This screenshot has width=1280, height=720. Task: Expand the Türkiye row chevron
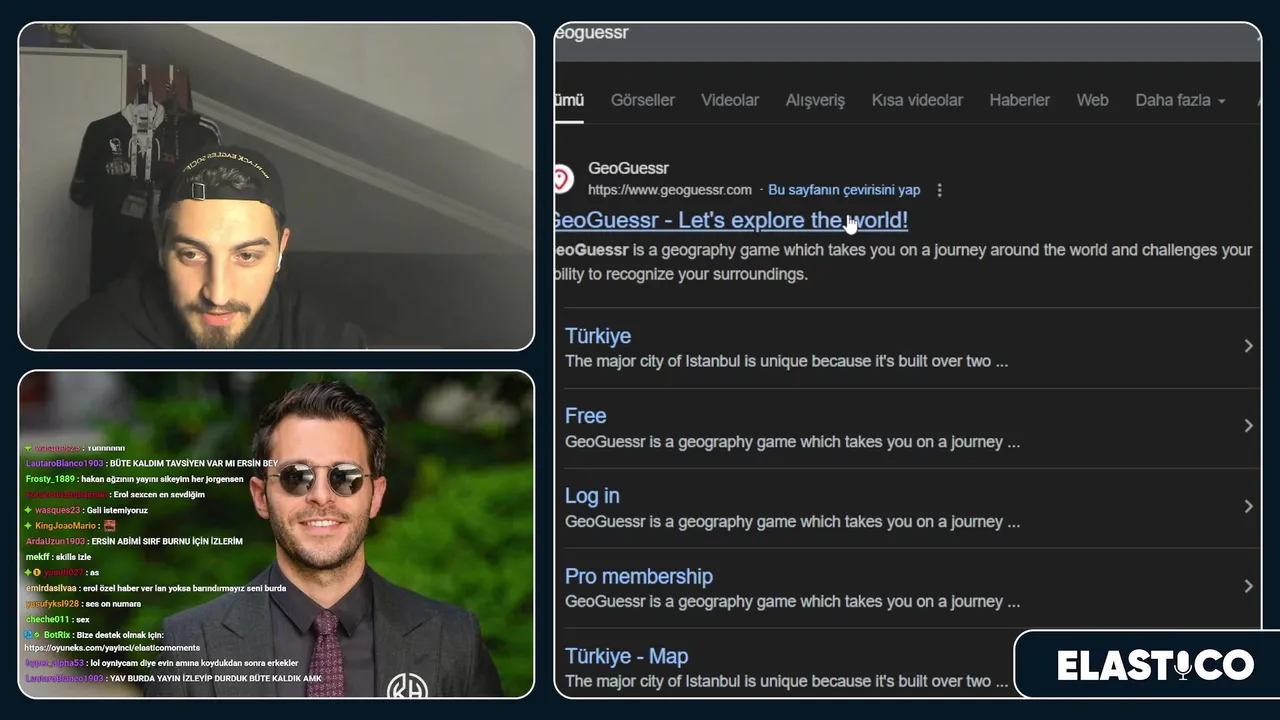pyautogui.click(x=1248, y=346)
